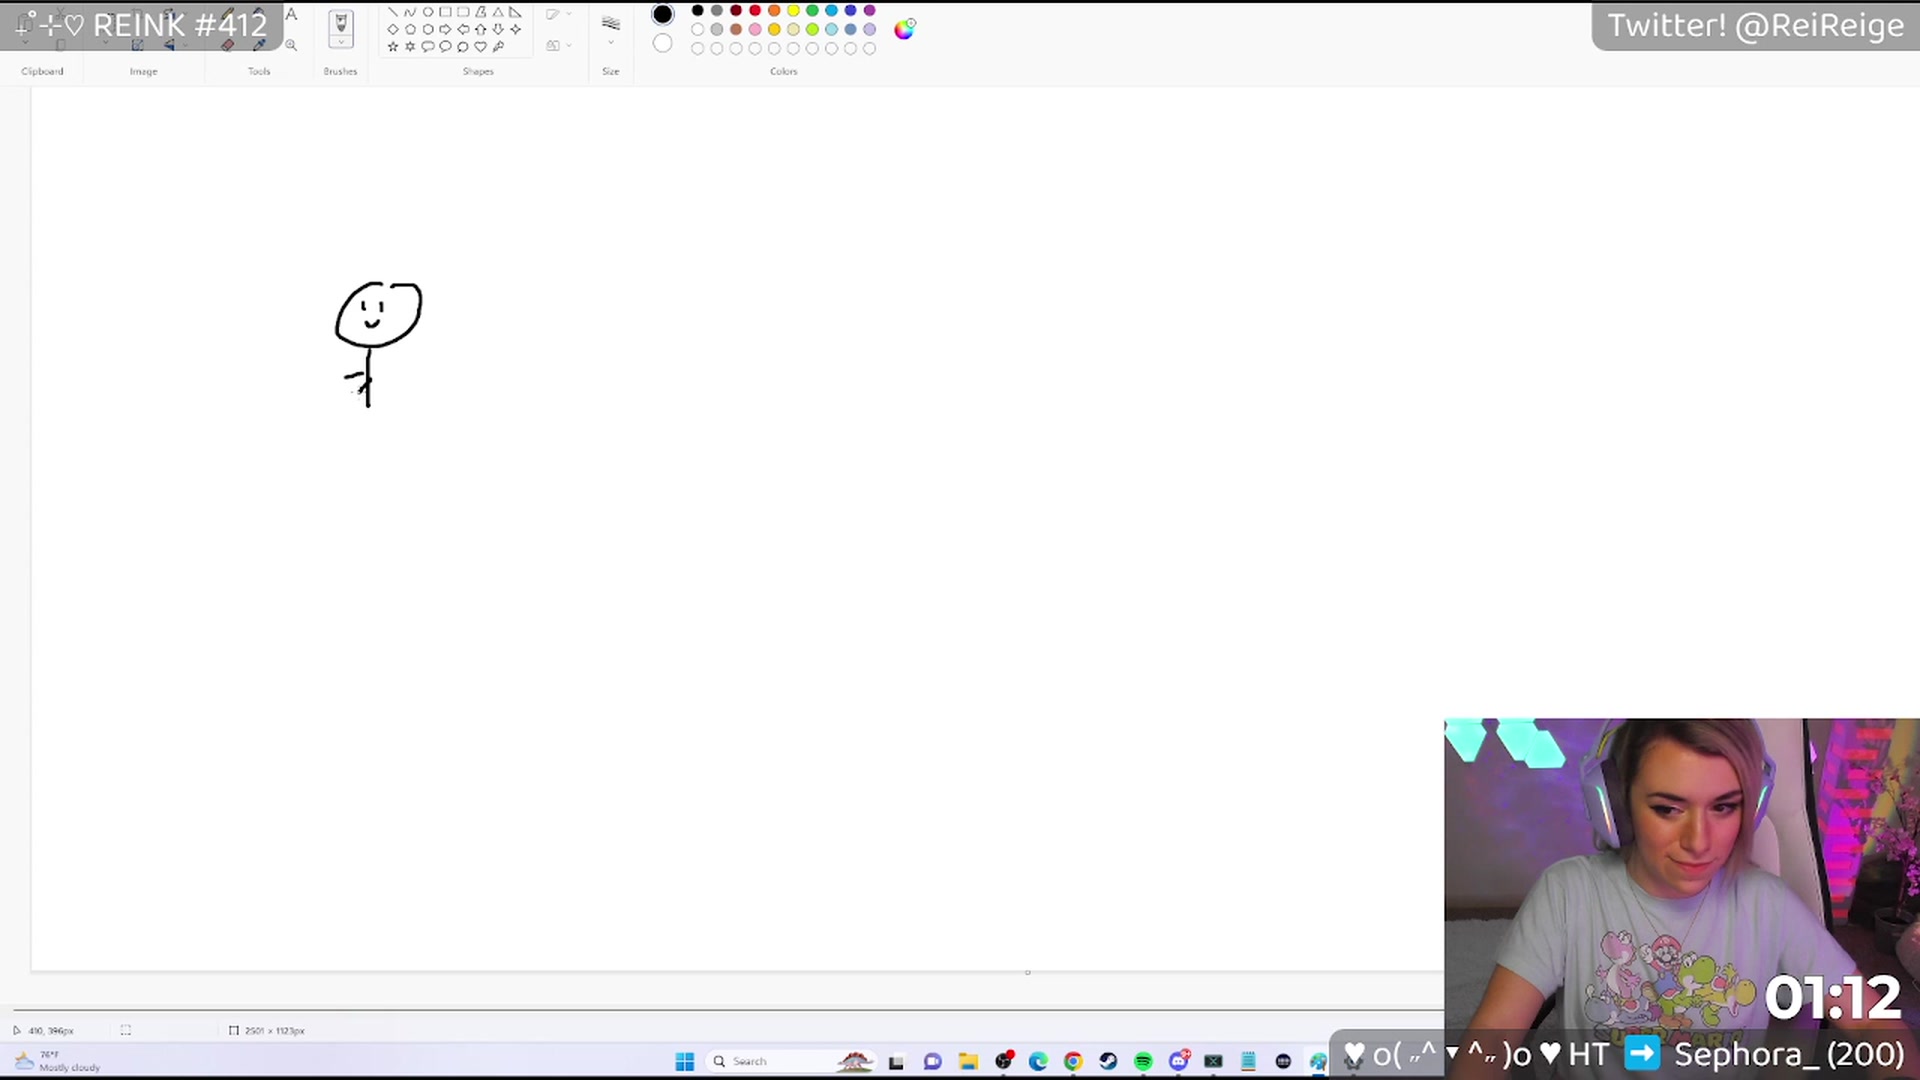The image size is (1920, 1080).
Task: Click the cursor position readout in status bar
Action: (44, 1030)
